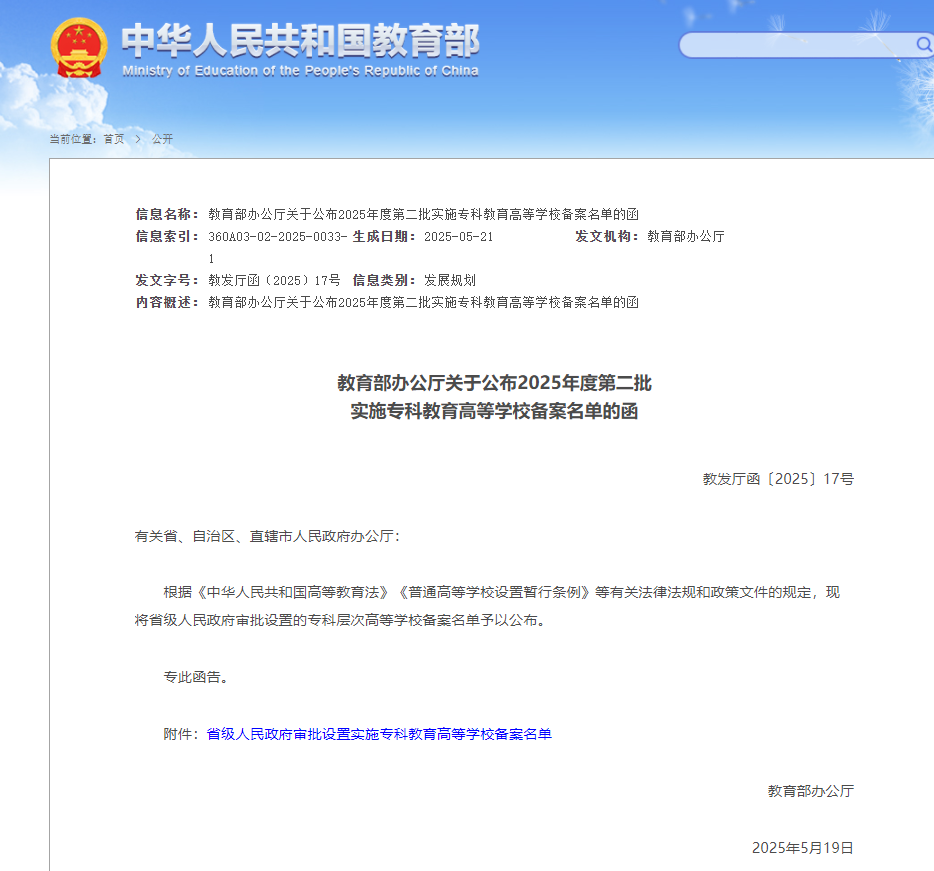Viewport: 934px width, 871px height.
Task: Click the line 专此函告。
Action: coord(196,677)
